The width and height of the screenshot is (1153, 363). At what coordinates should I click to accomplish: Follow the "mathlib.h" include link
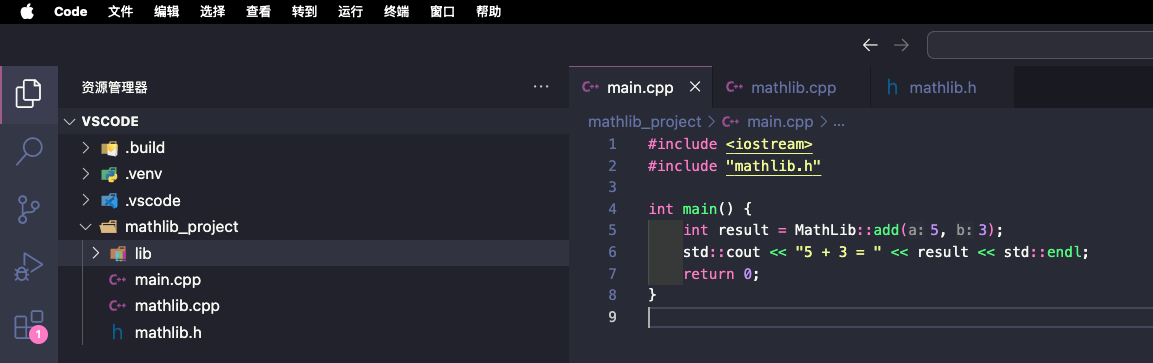[x=774, y=166]
